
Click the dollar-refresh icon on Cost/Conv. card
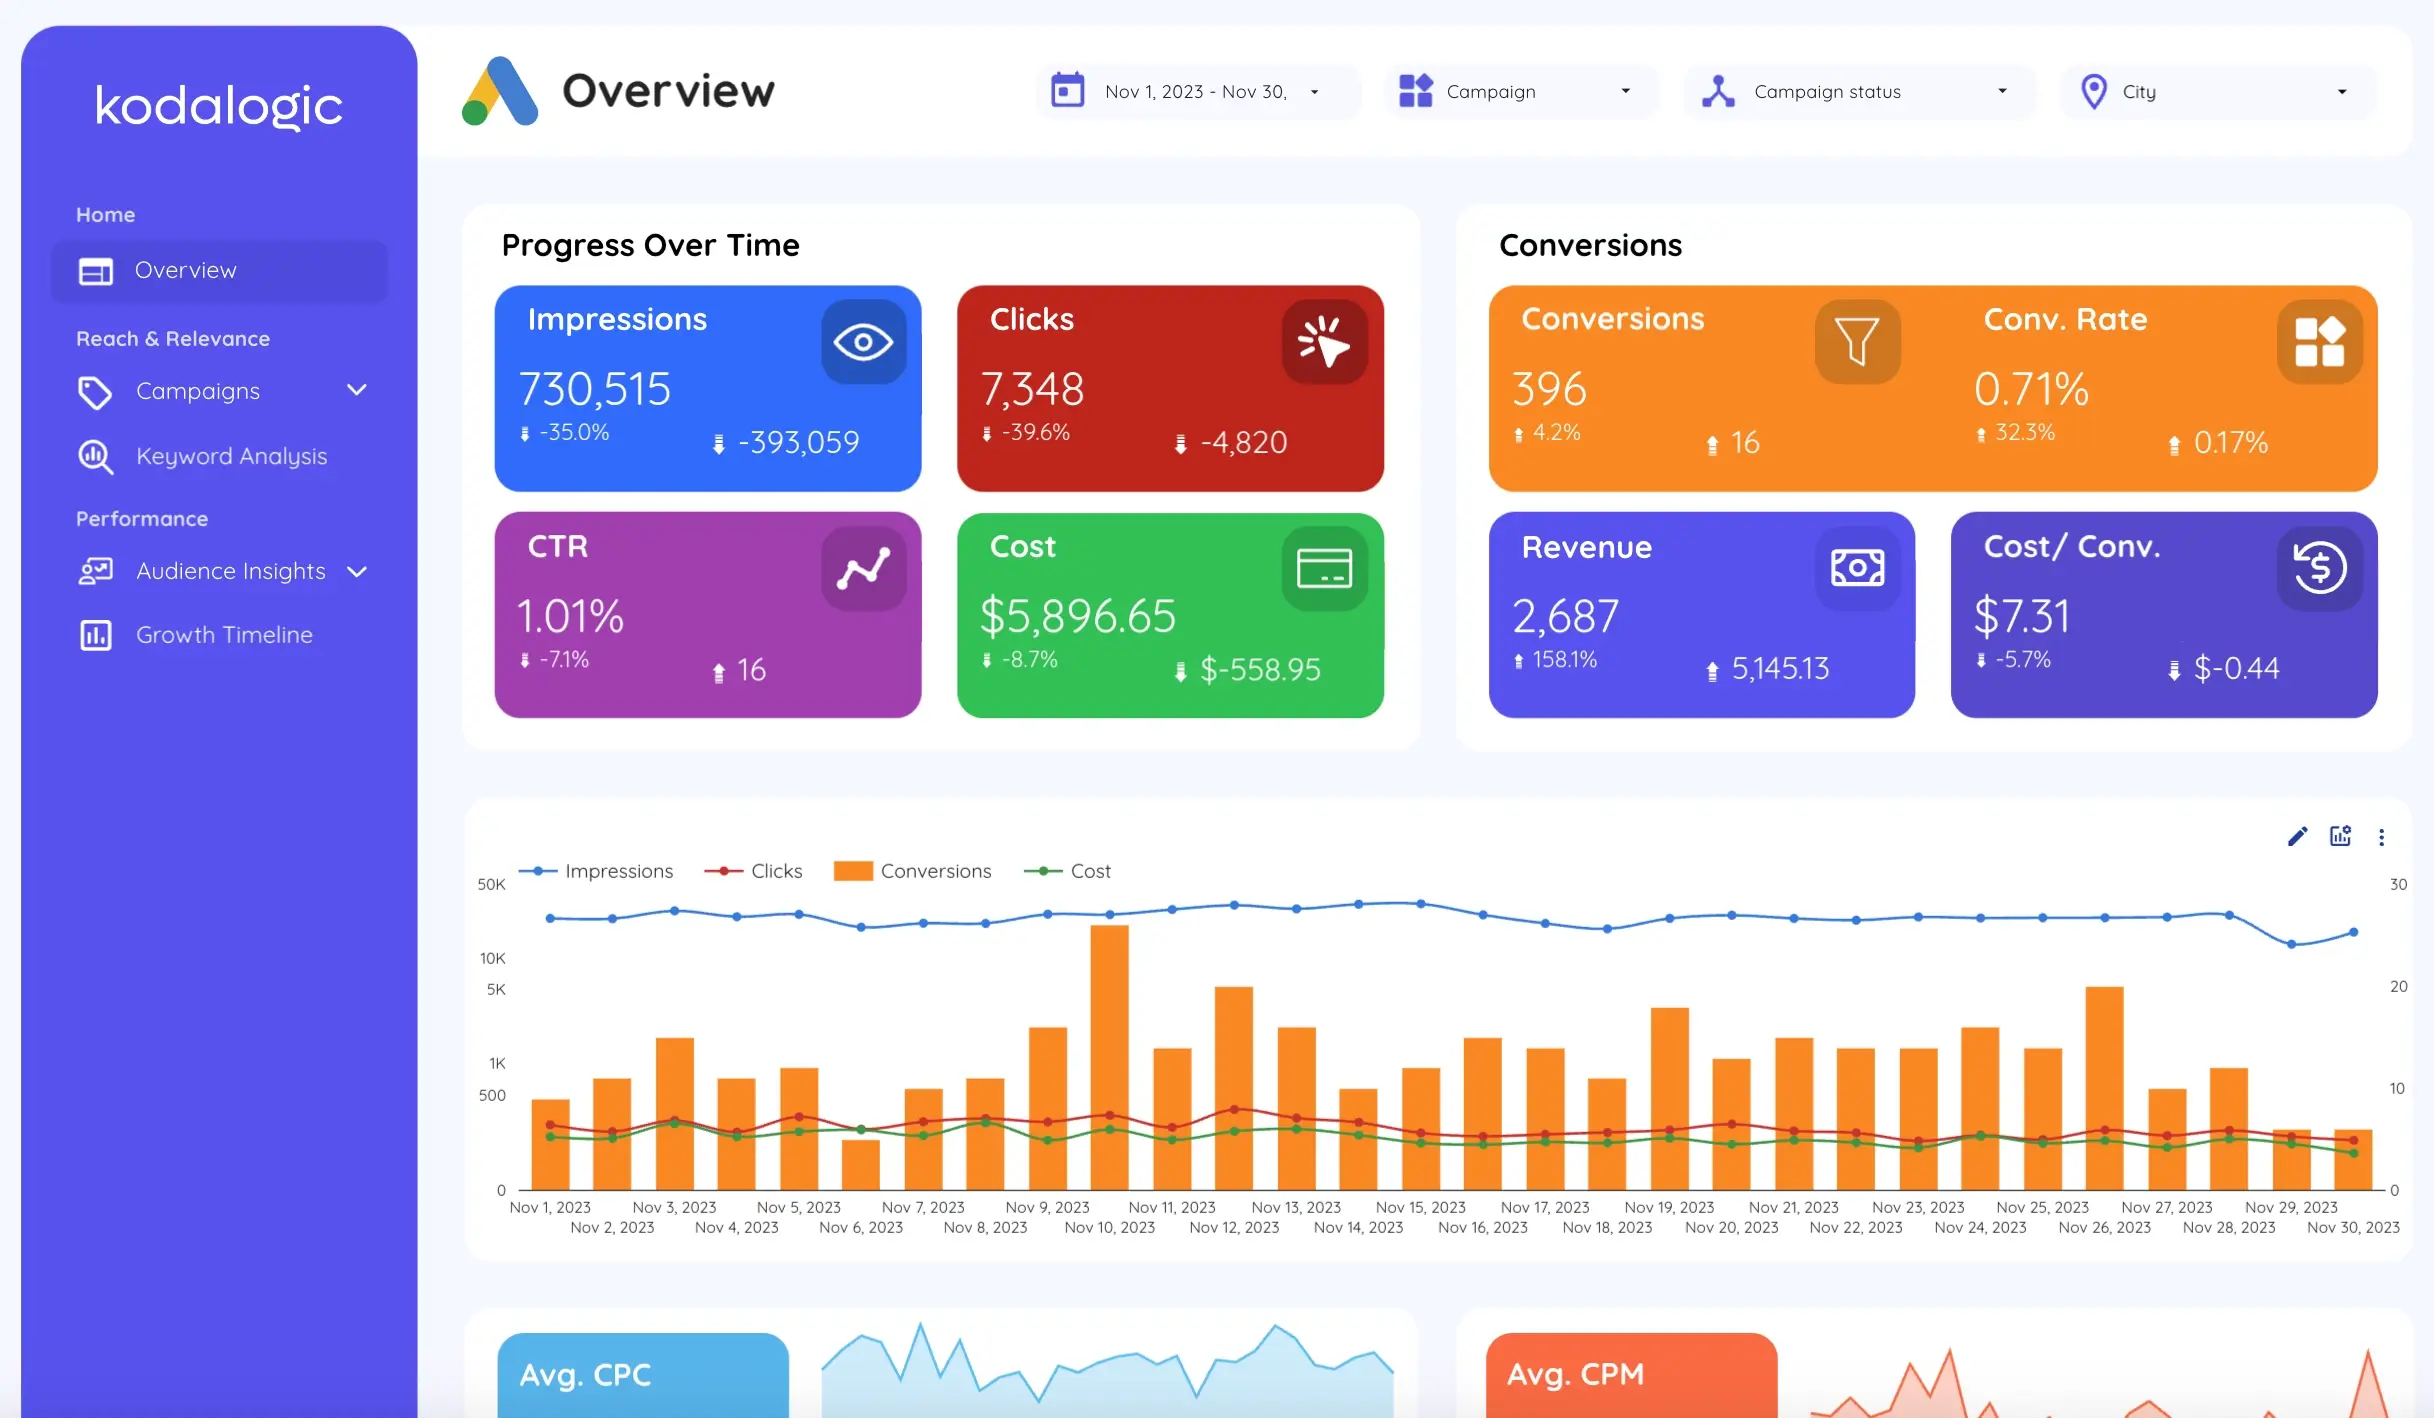pyautogui.click(x=2319, y=569)
